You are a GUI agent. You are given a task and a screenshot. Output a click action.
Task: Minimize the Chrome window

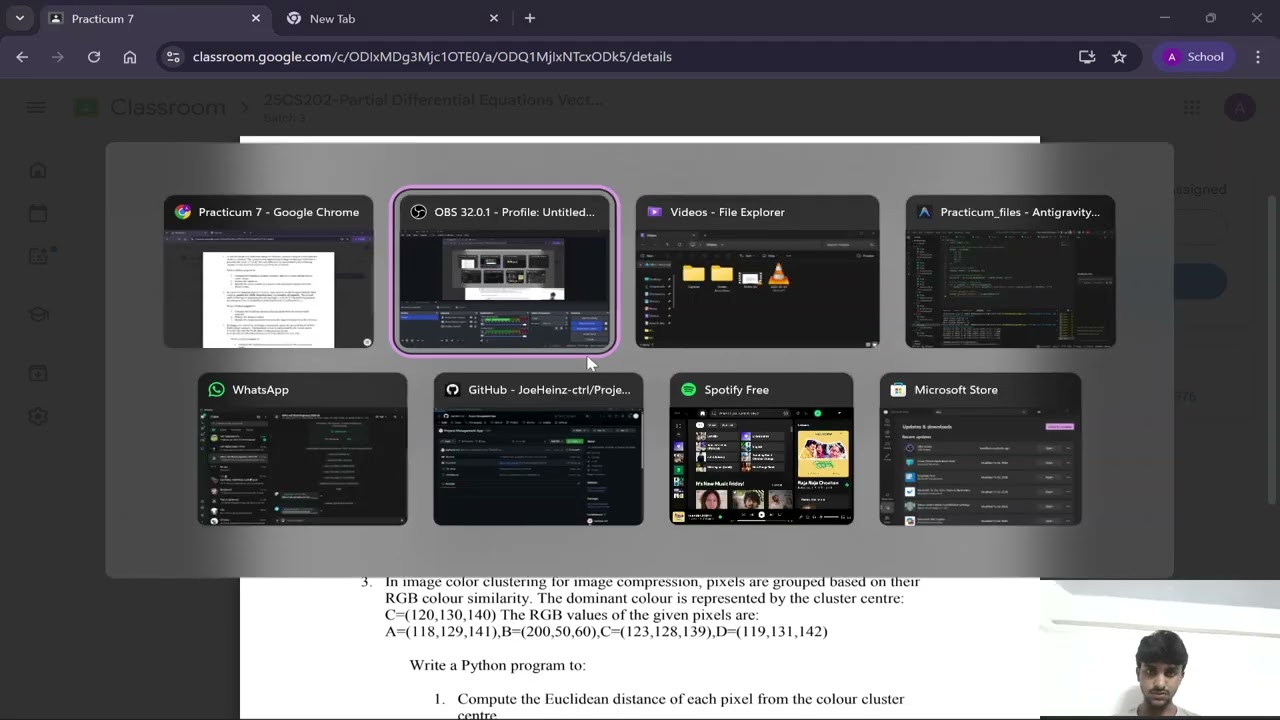click(x=1164, y=18)
